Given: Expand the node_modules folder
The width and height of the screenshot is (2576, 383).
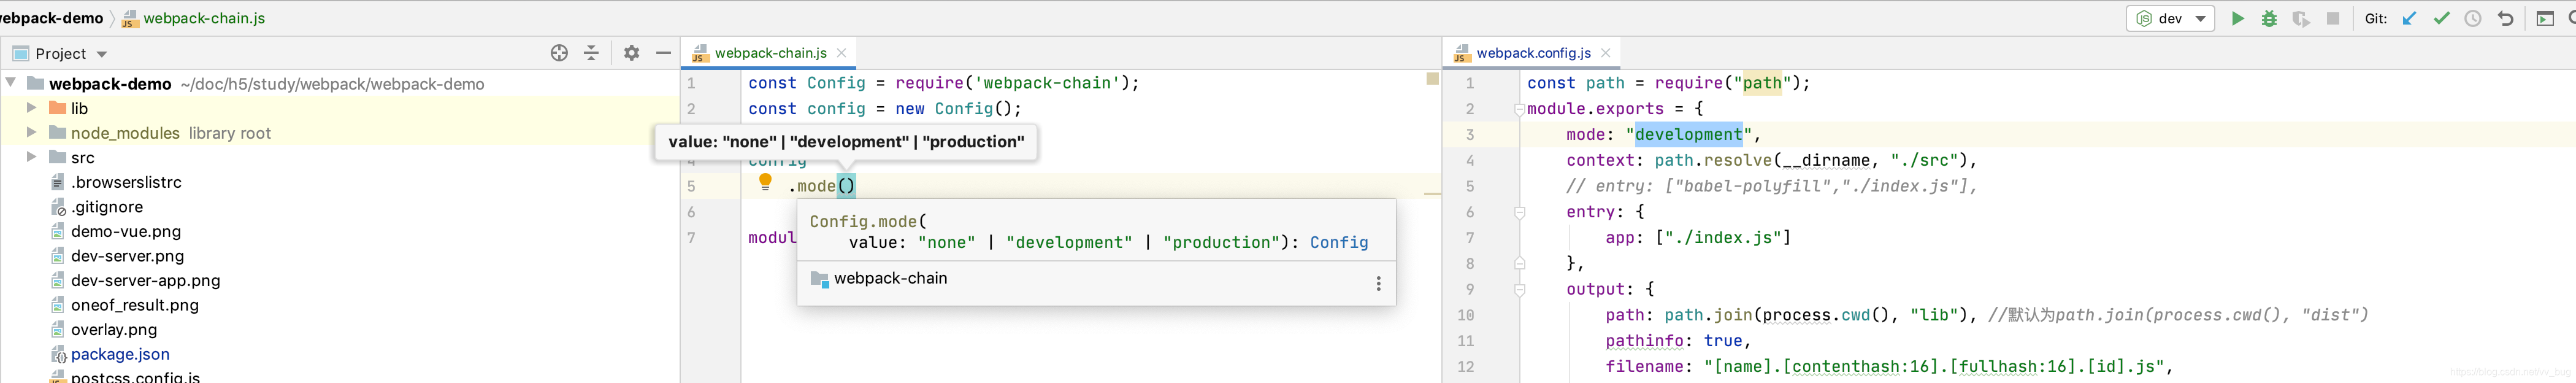Looking at the screenshot, I should click(31, 132).
